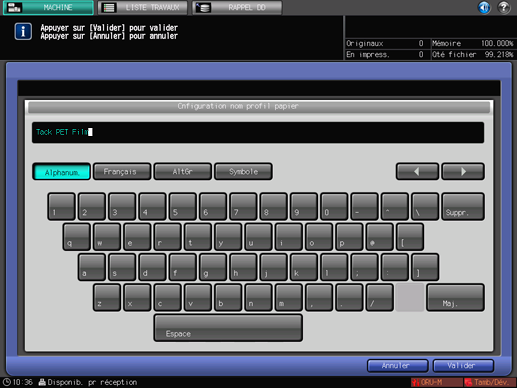Tap the j key
The height and width of the screenshot is (388, 517).
tap(274, 267)
